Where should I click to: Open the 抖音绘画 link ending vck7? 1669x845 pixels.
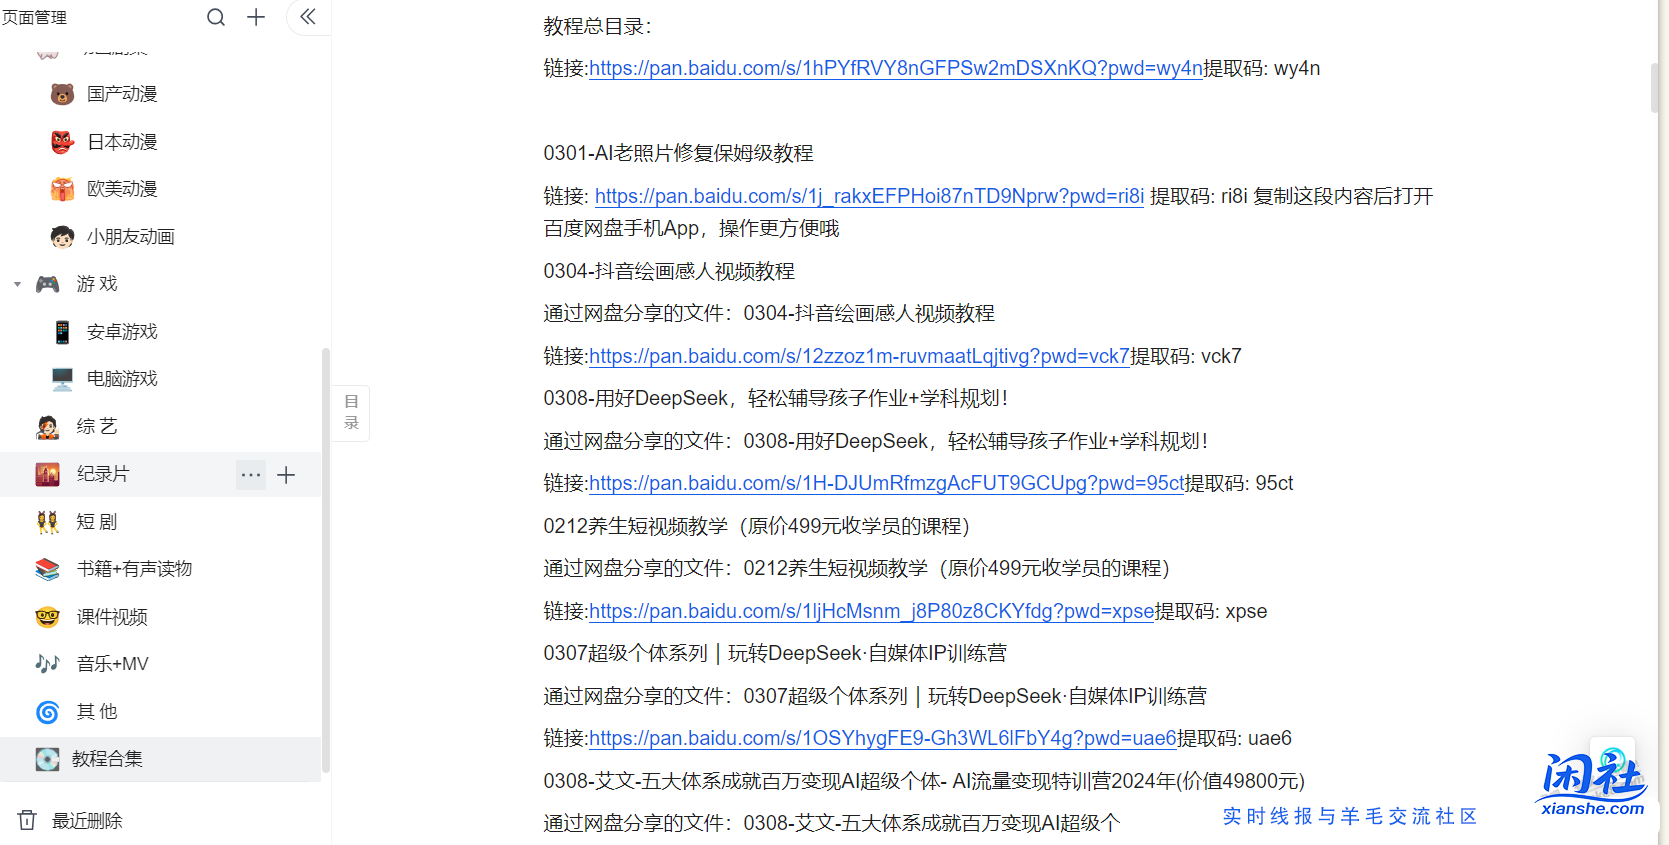(859, 357)
